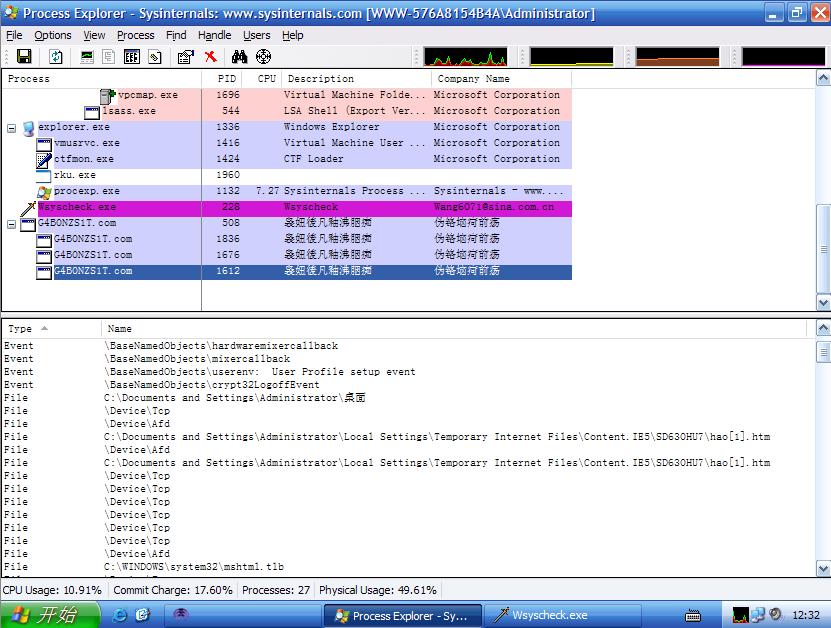The height and width of the screenshot is (628, 831).
Task: Toggle the process tree view icon
Action: coord(109,56)
